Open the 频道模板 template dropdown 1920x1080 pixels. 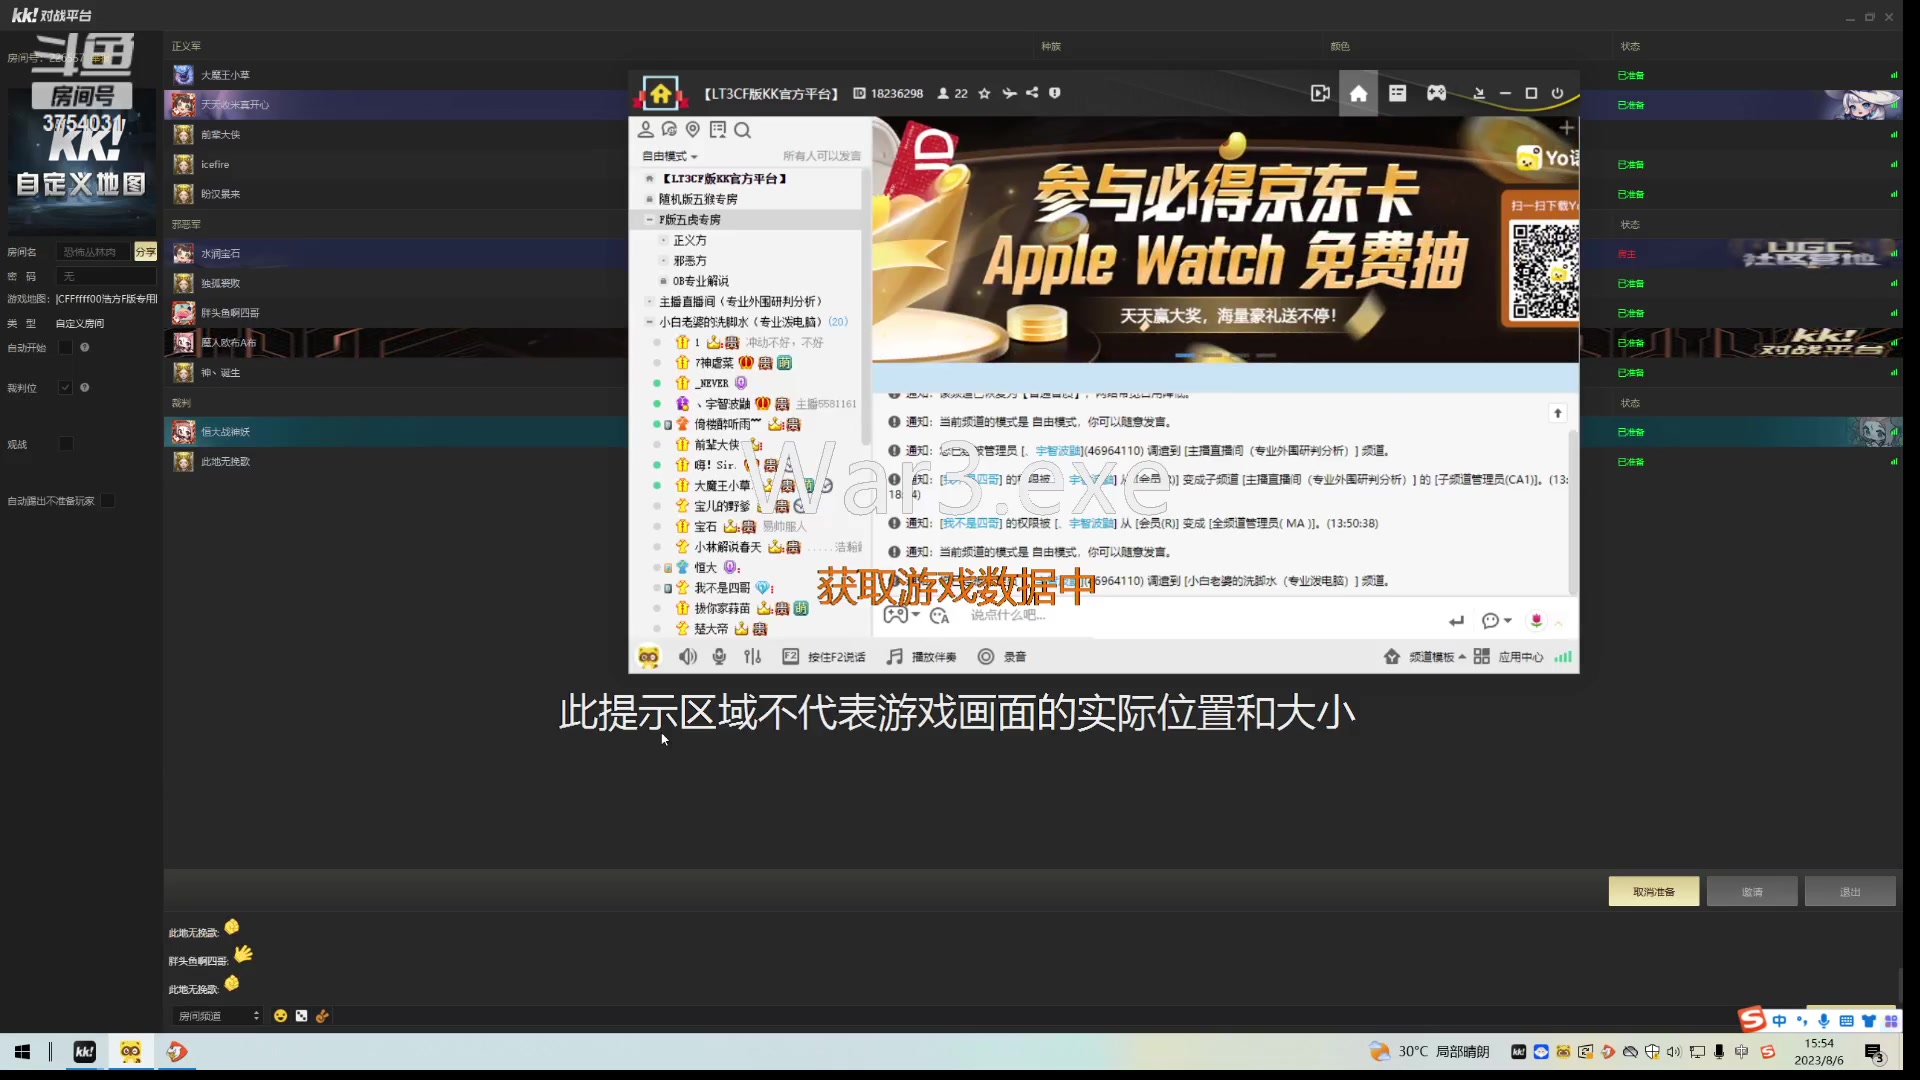pyautogui.click(x=1437, y=657)
